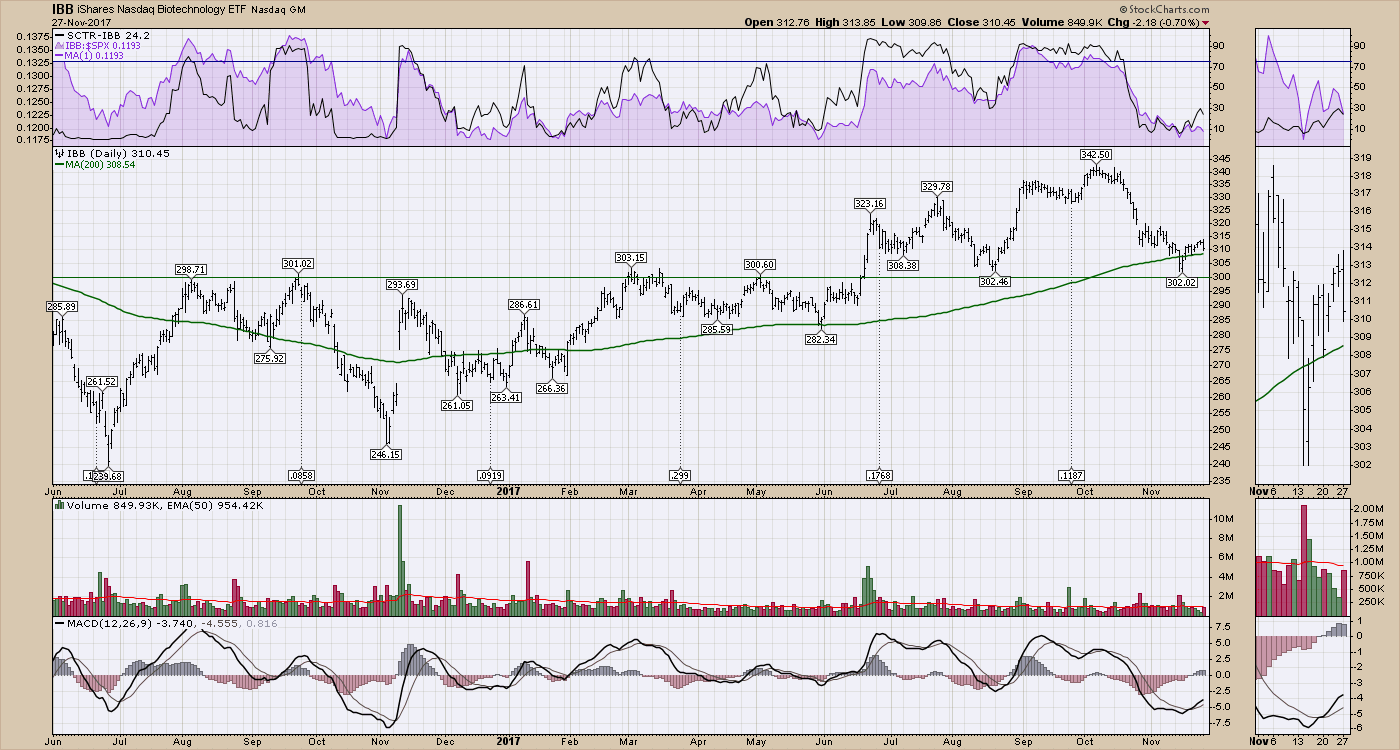Click the 282.34 price label

pos(822,340)
